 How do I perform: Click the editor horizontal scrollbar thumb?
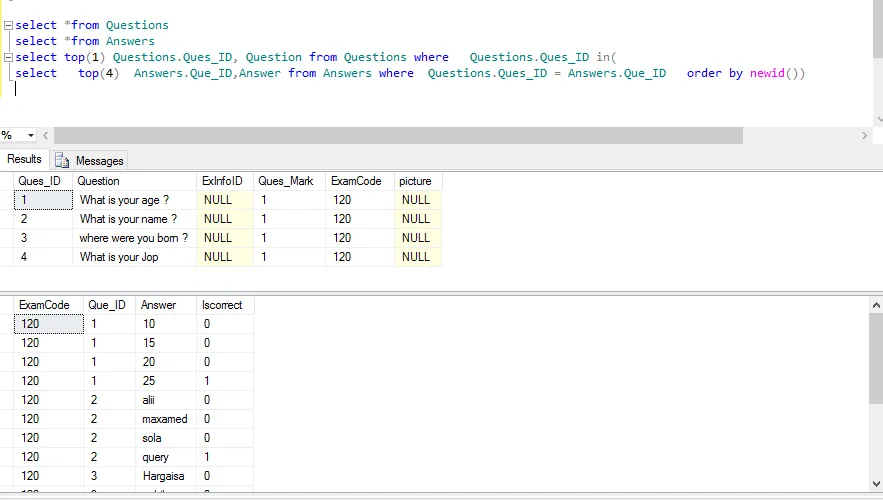(398, 135)
